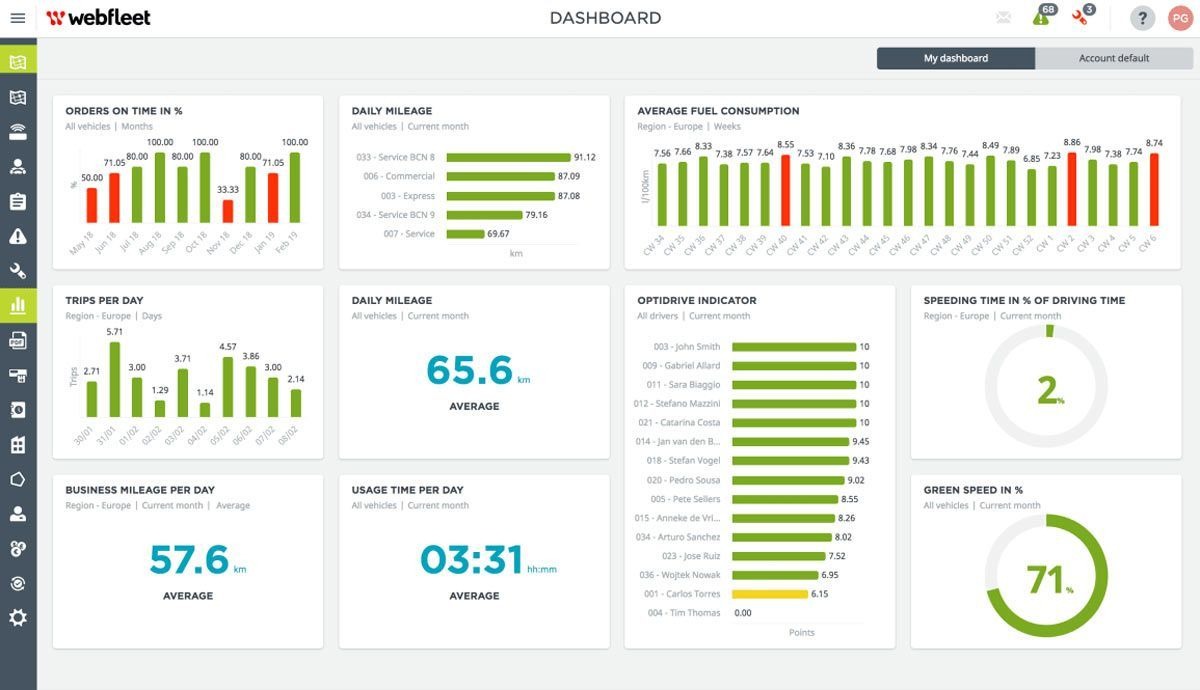
Task: Click the Speeding Time 2% donut chart
Action: click(1046, 387)
